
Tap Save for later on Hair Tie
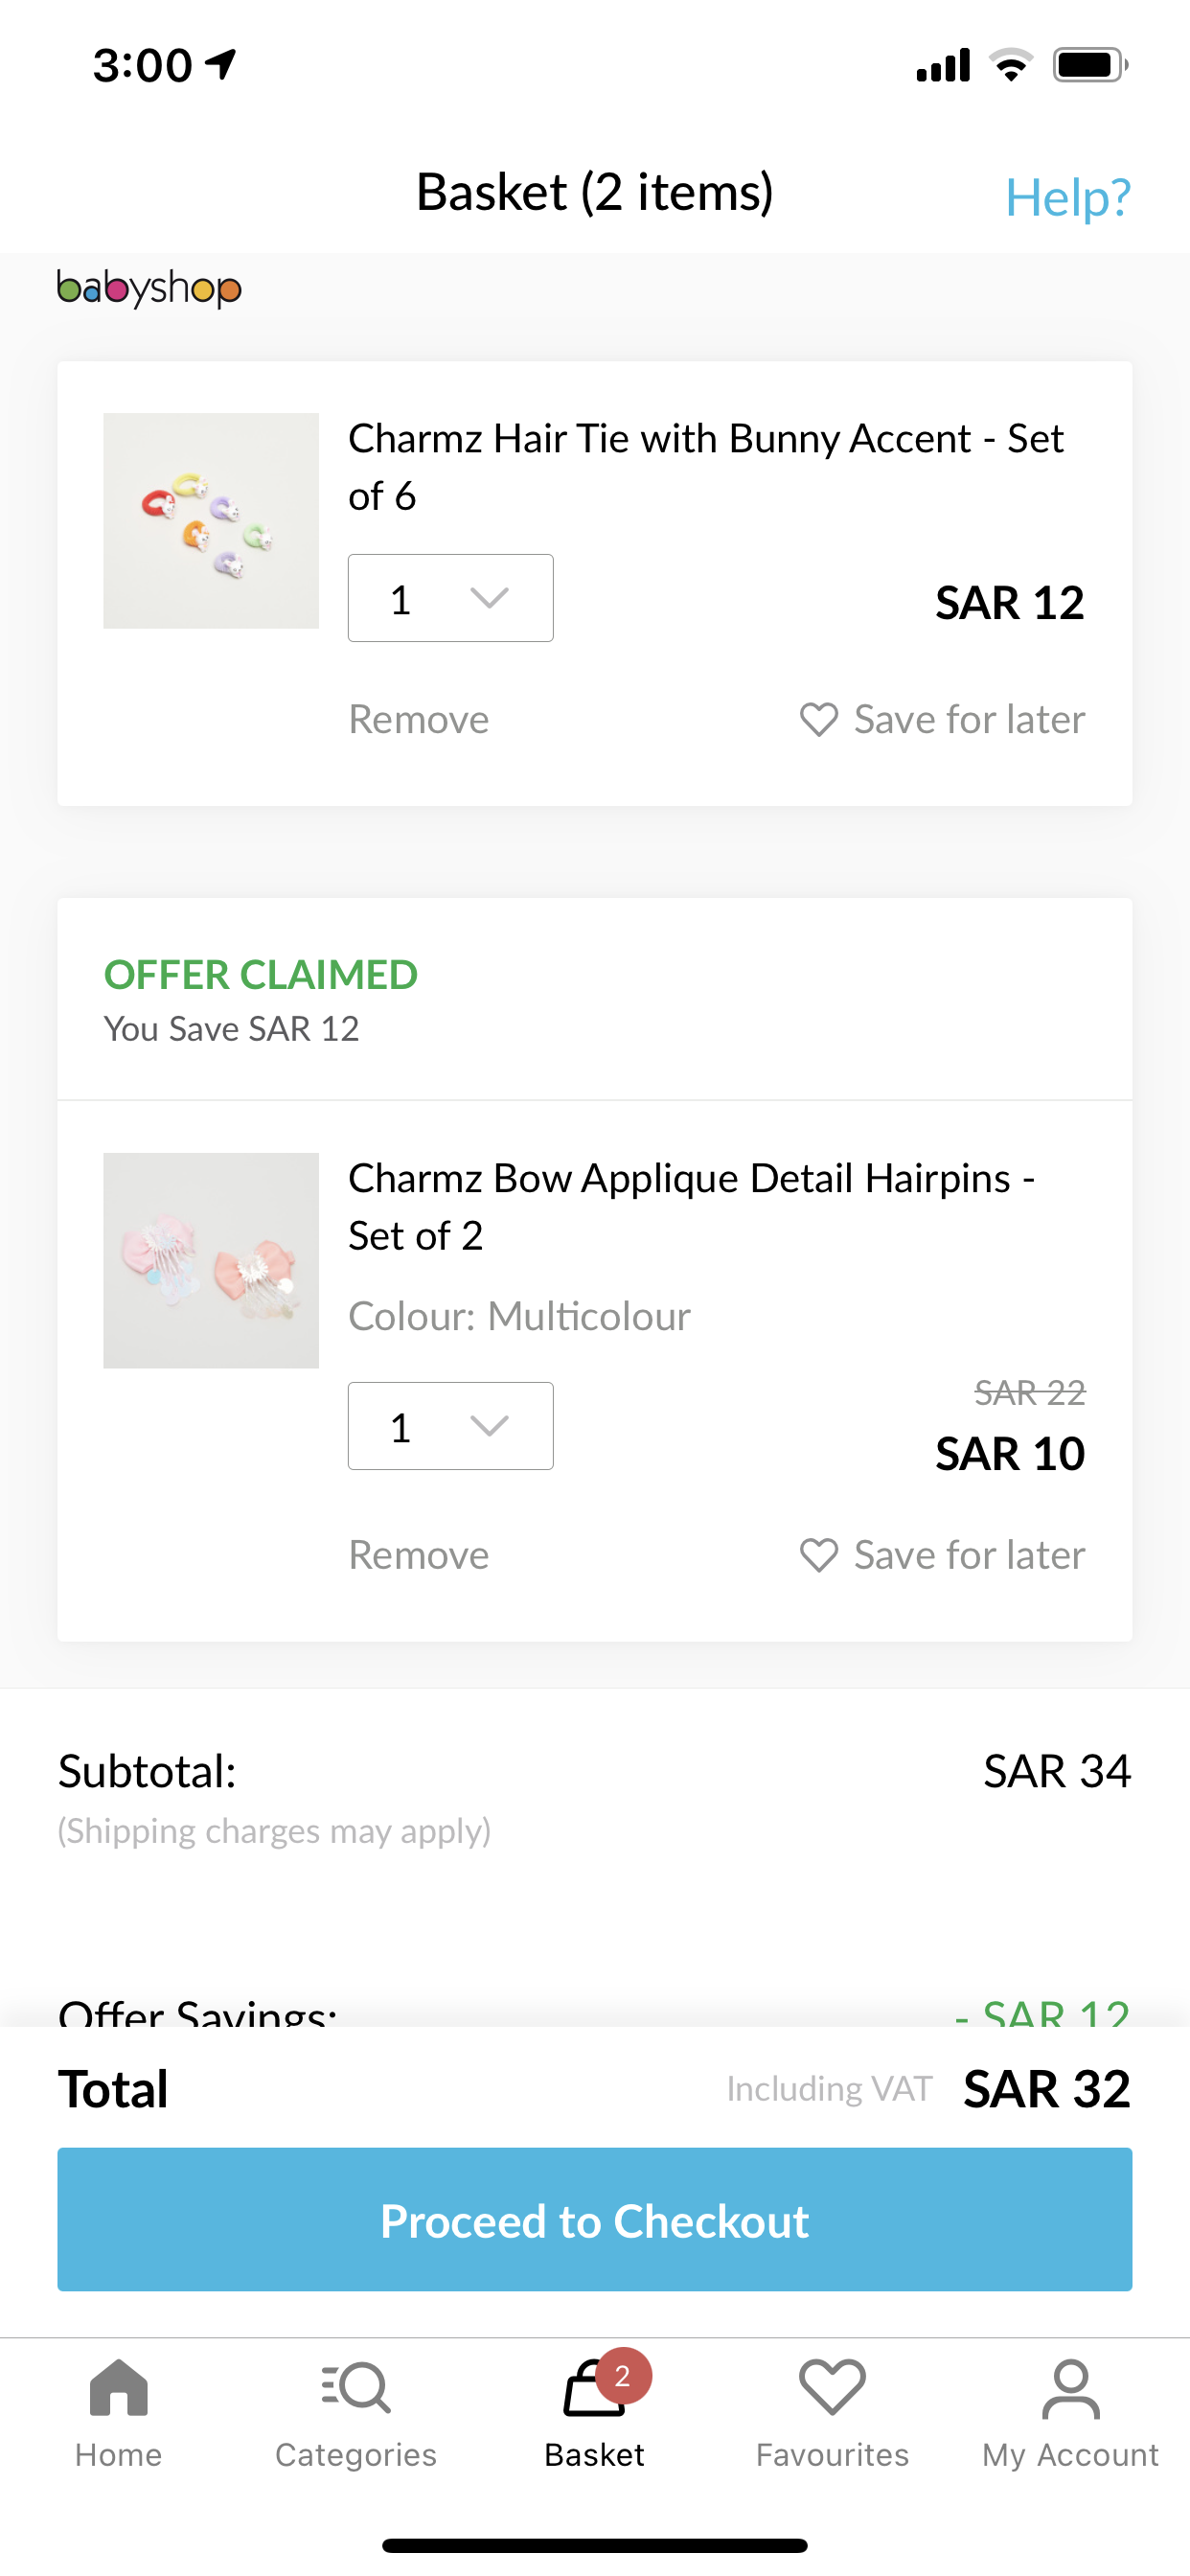pyautogui.click(x=968, y=720)
